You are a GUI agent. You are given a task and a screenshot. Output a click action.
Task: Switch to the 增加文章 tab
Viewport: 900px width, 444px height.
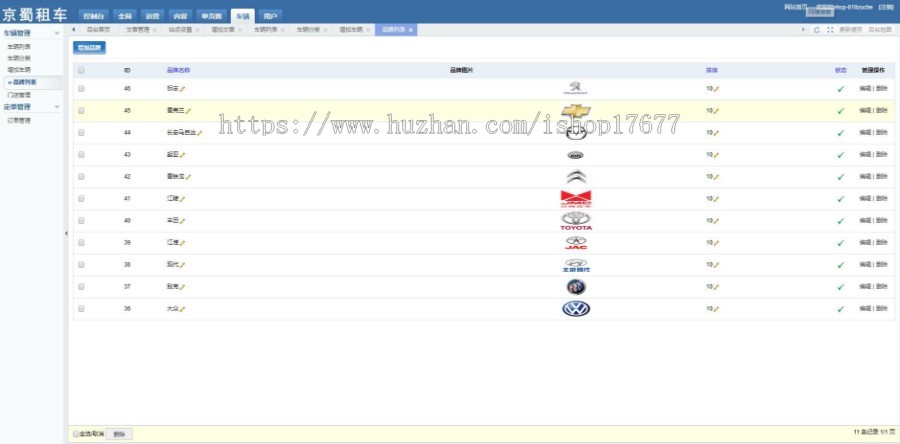click(x=223, y=30)
